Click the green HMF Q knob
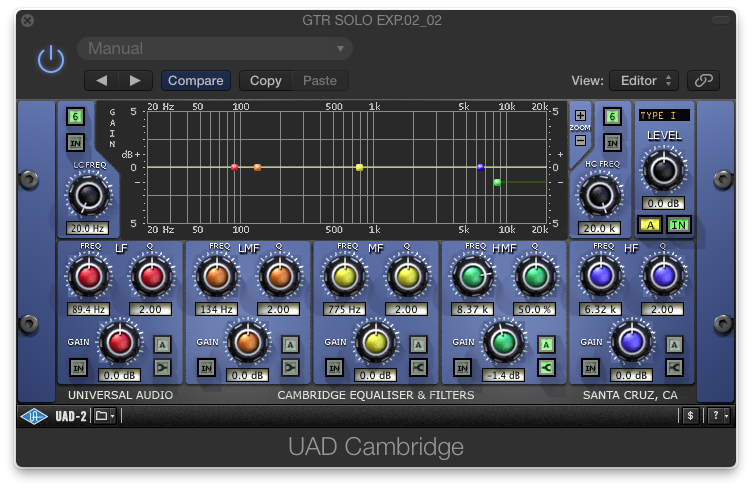This screenshot has width=752, height=489. pos(536,277)
